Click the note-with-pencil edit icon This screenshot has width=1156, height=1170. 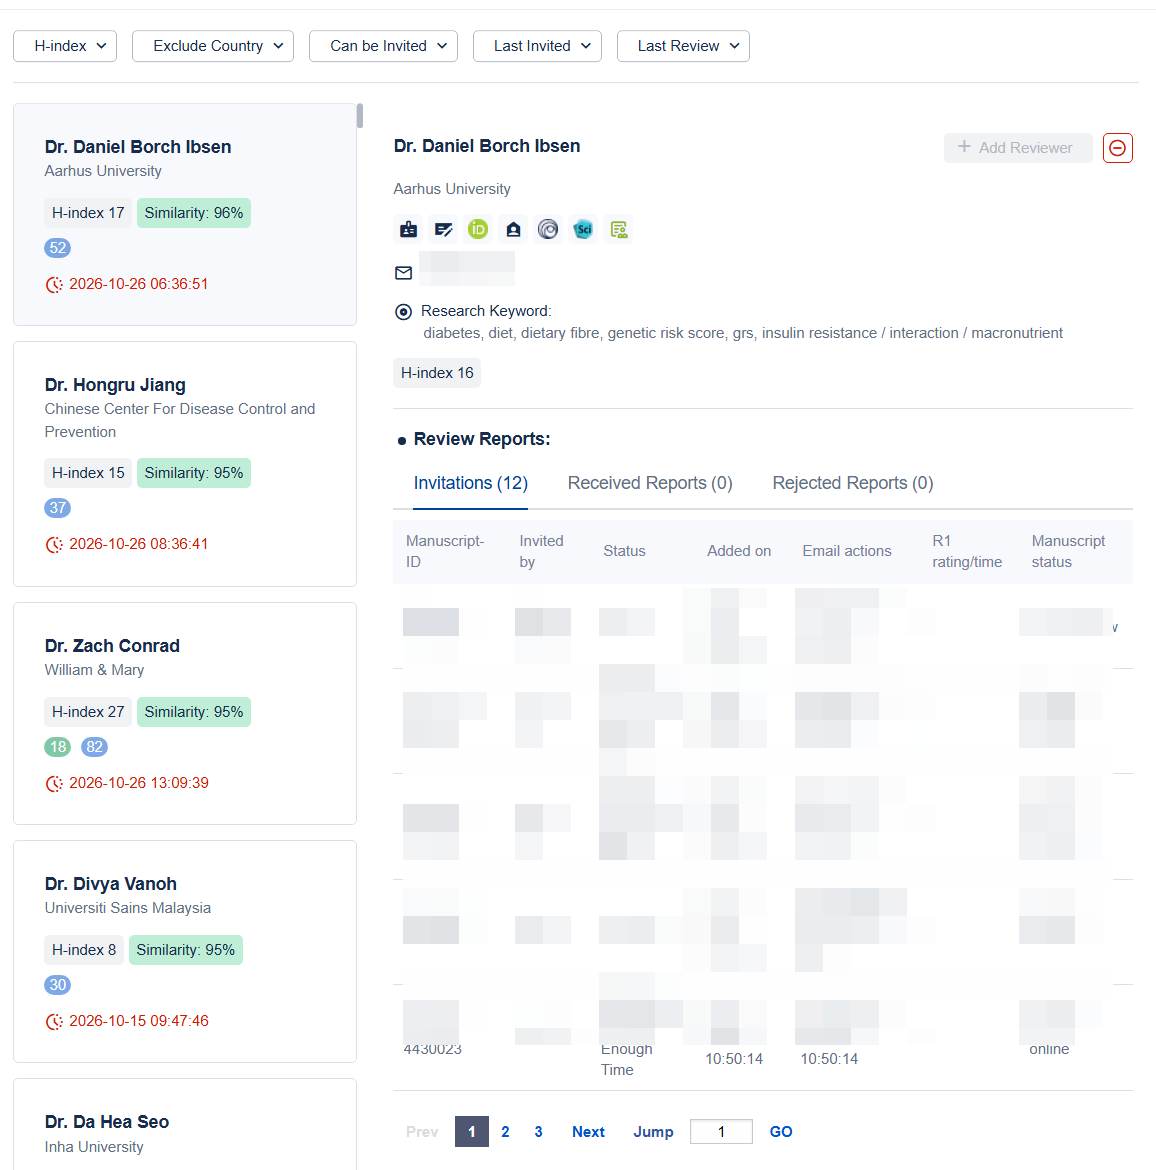(443, 229)
